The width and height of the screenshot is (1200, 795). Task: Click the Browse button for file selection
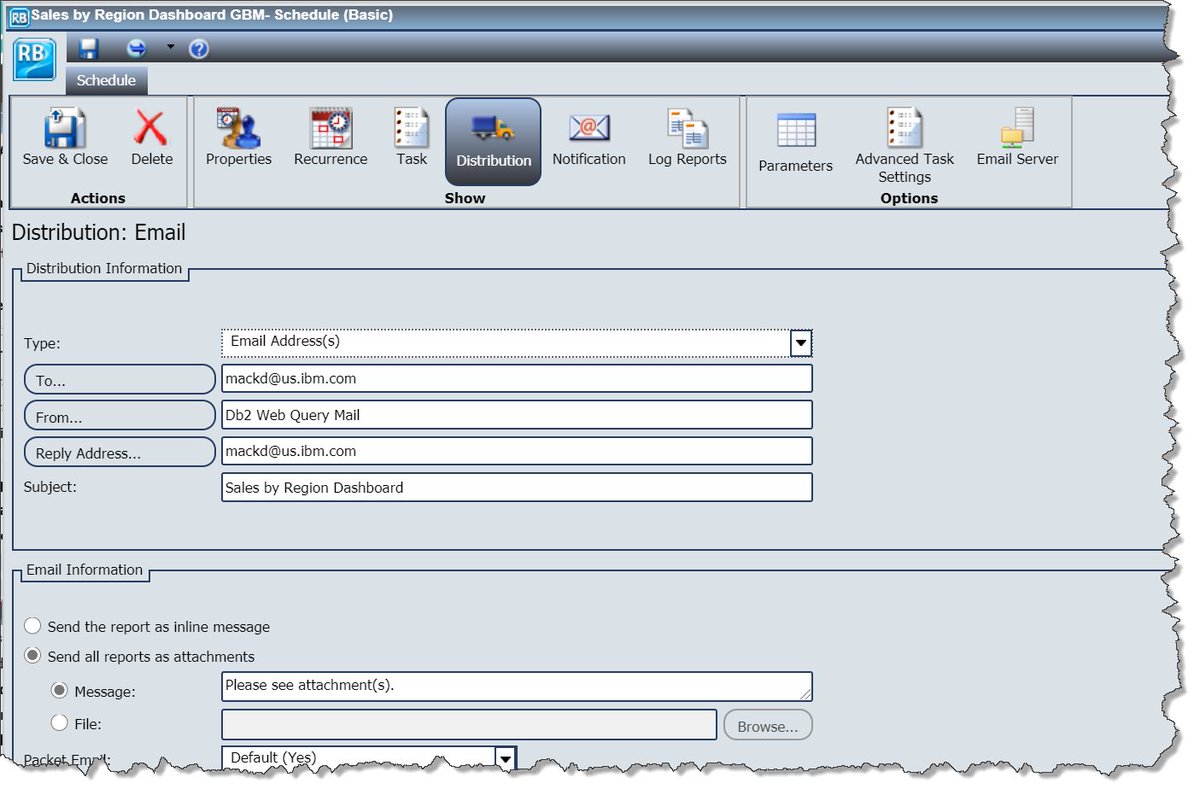pos(767,724)
